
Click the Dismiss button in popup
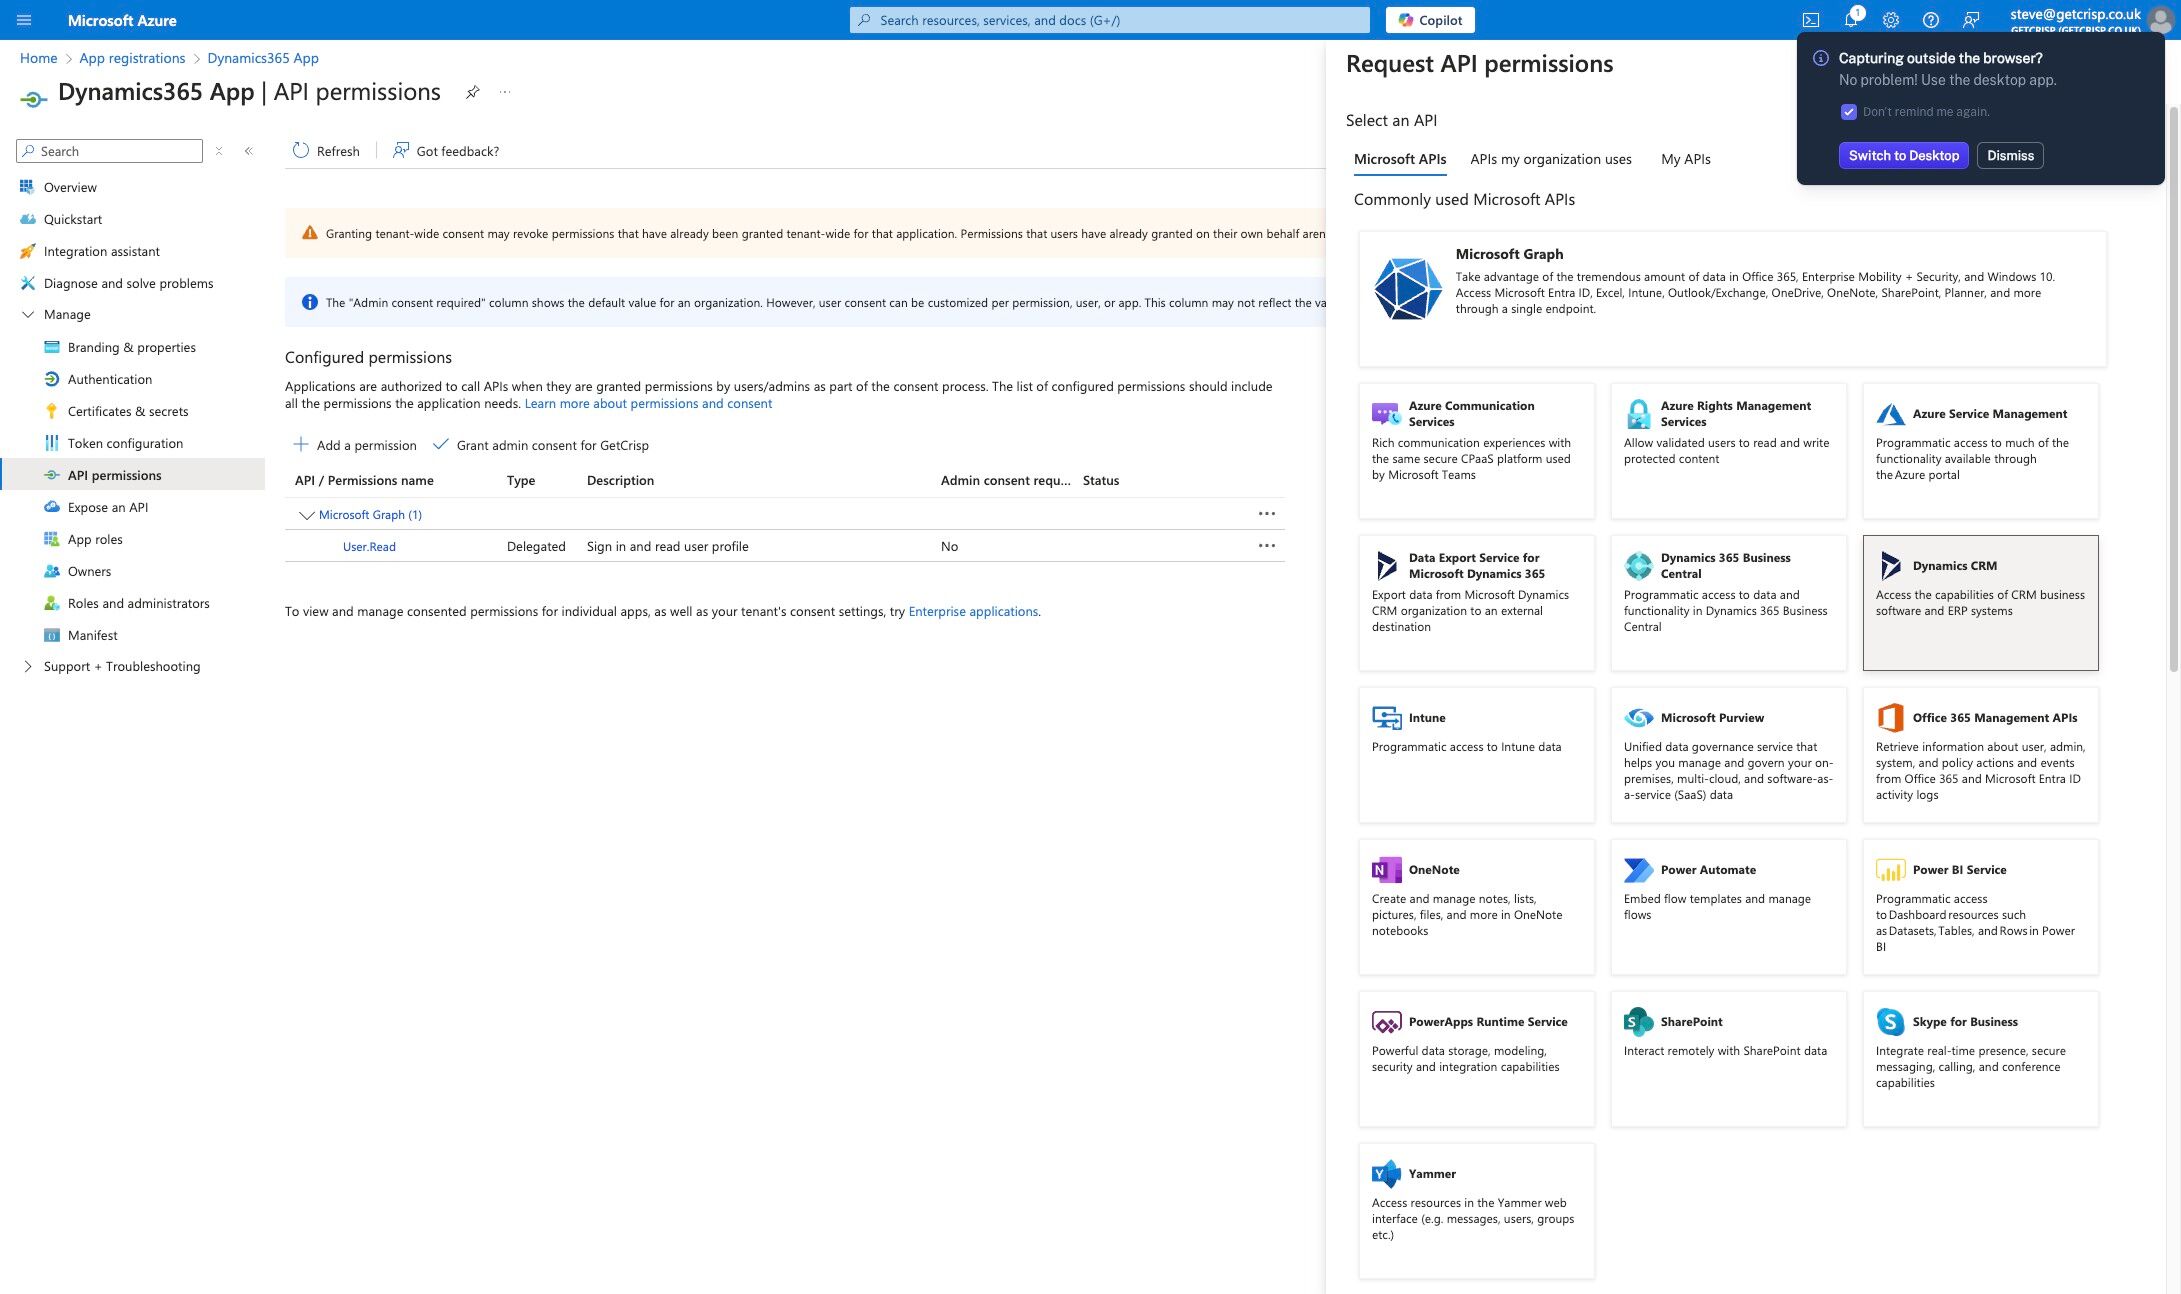coord(2010,155)
